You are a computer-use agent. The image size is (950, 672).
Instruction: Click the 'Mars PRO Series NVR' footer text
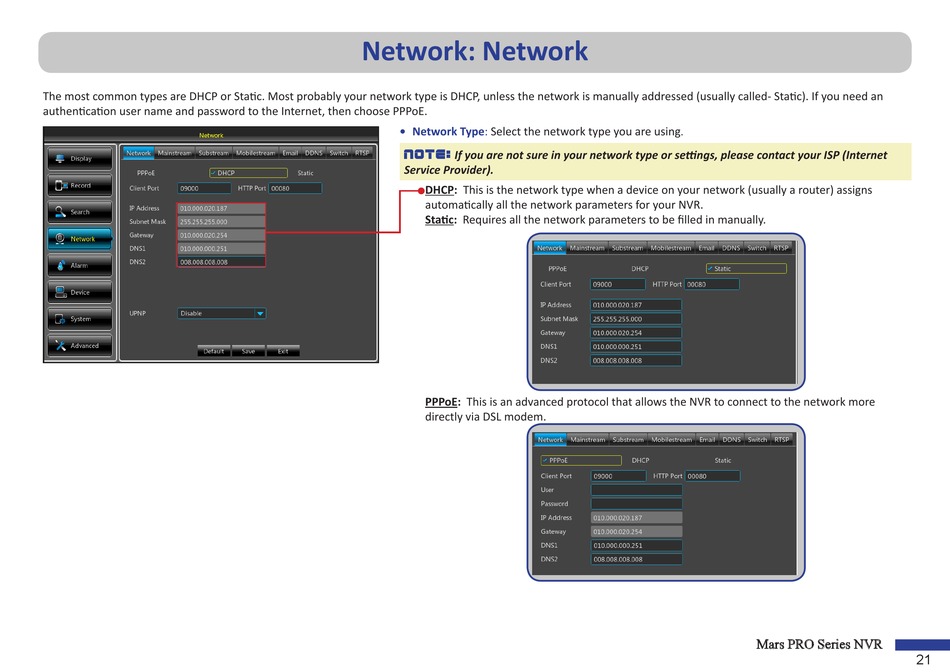tap(819, 644)
